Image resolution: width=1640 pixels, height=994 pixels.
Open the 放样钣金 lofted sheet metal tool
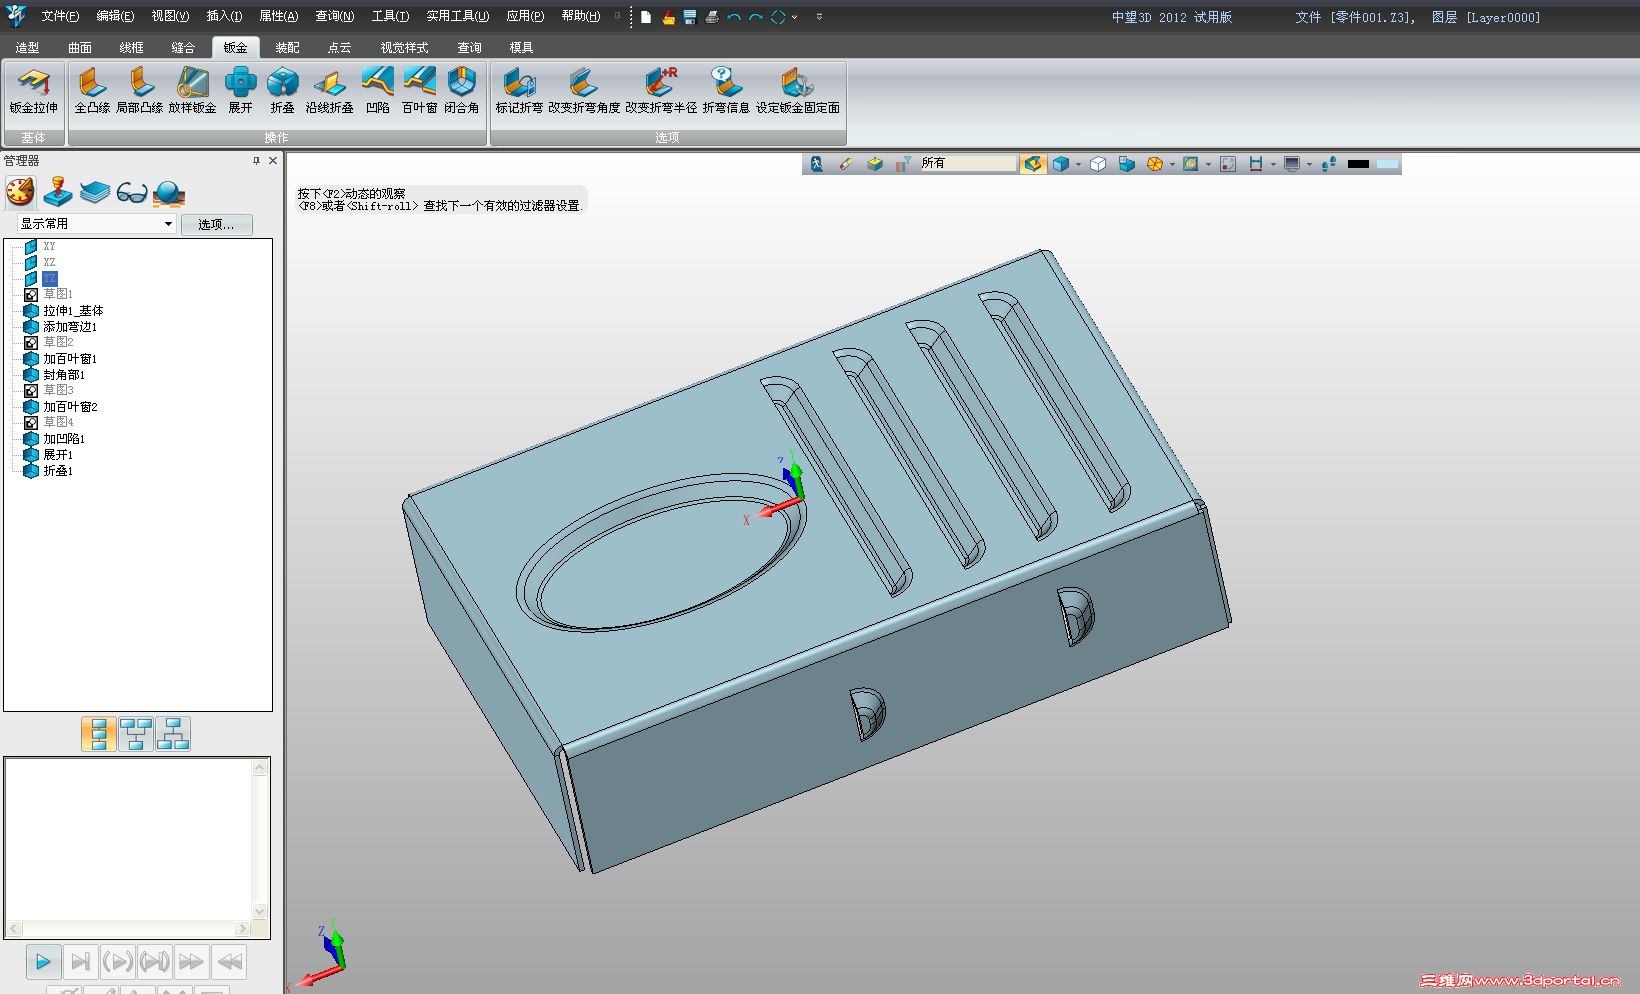point(192,92)
